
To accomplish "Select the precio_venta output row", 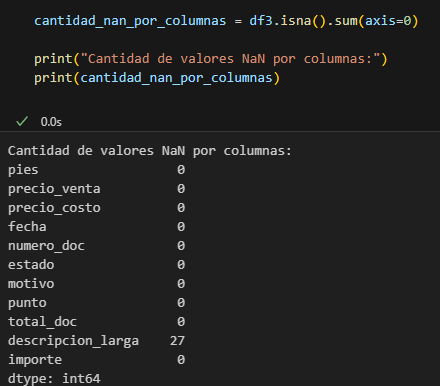I will pos(96,189).
